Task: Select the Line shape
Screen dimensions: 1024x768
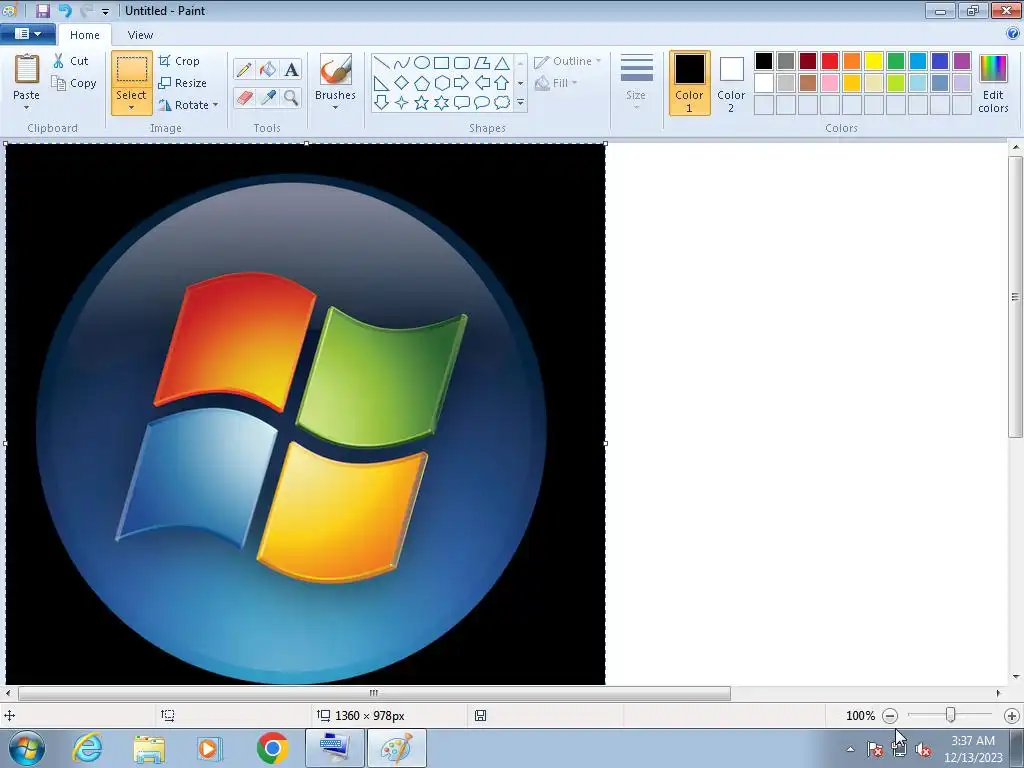Action: 381,63
